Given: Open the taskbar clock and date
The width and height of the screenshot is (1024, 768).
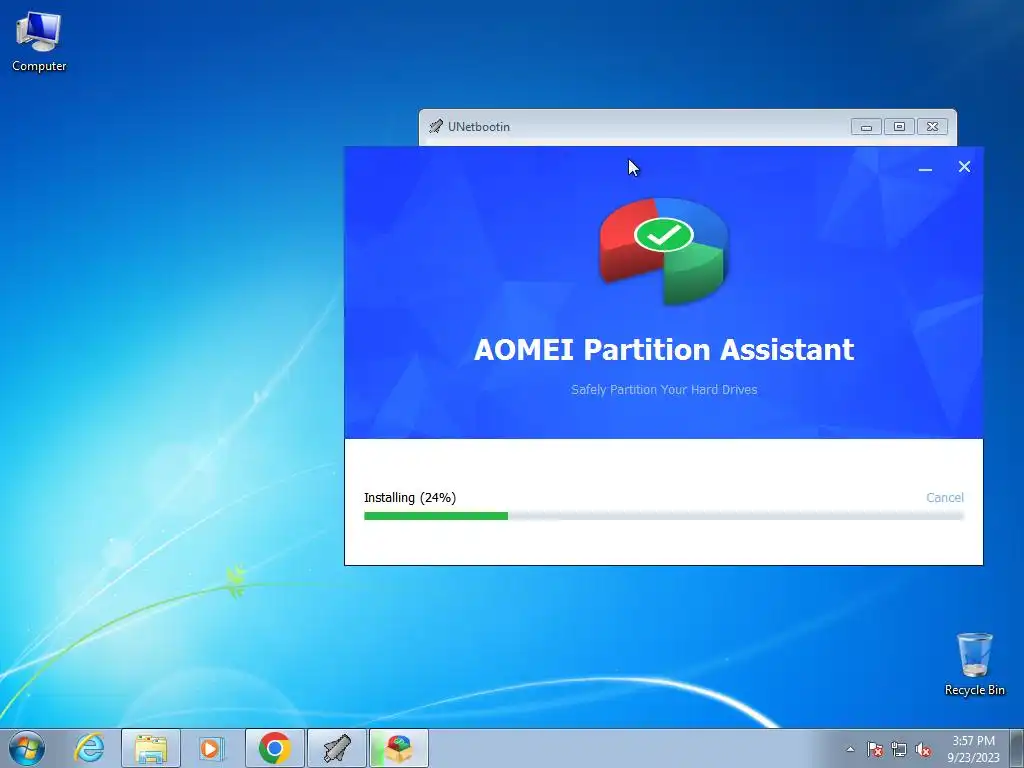Looking at the screenshot, I should (x=973, y=749).
